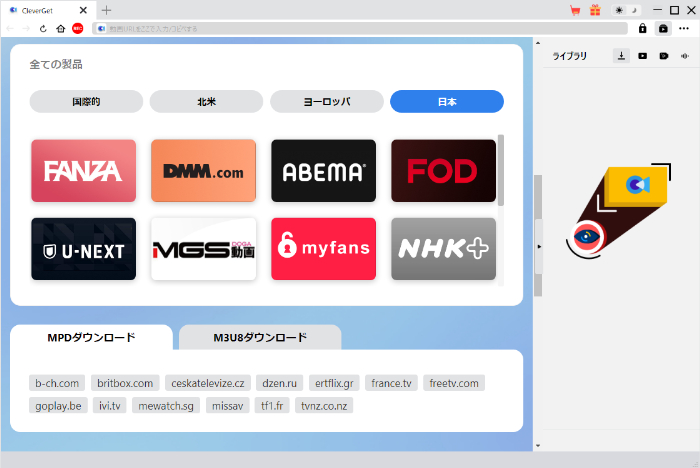The height and width of the screenshot is (468, 700).
Task: Open missav site link
Action: click(228, 406)
